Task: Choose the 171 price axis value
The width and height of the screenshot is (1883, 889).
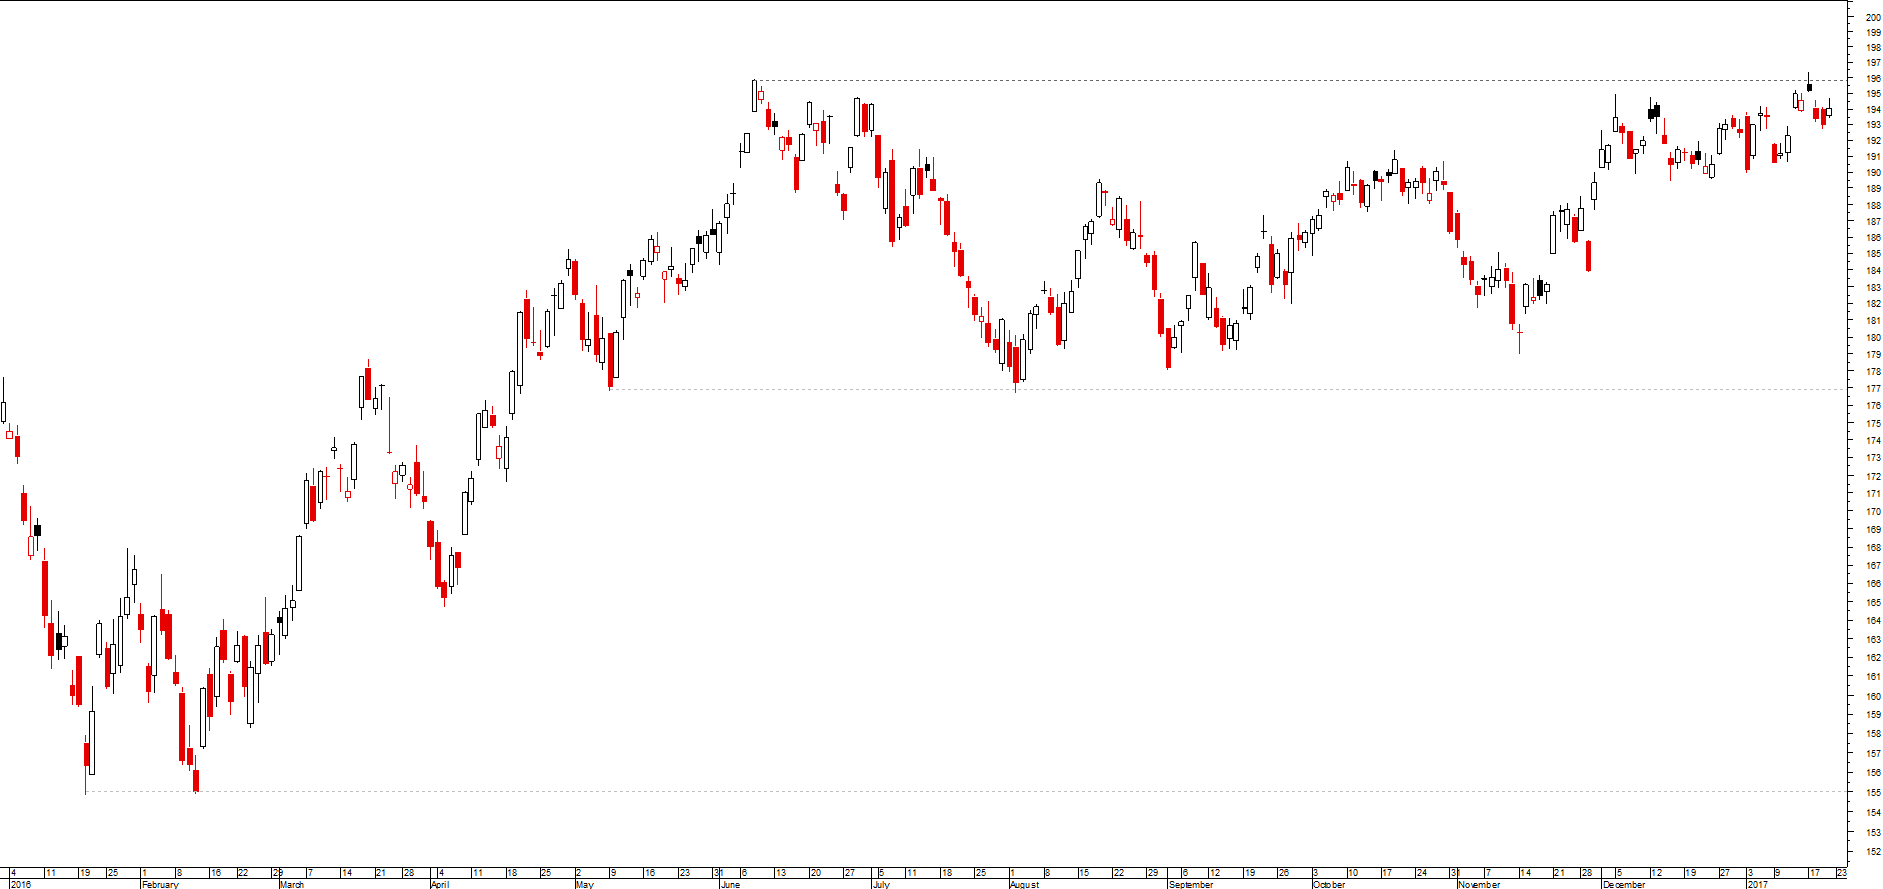Action: (x=1872, y=493)
